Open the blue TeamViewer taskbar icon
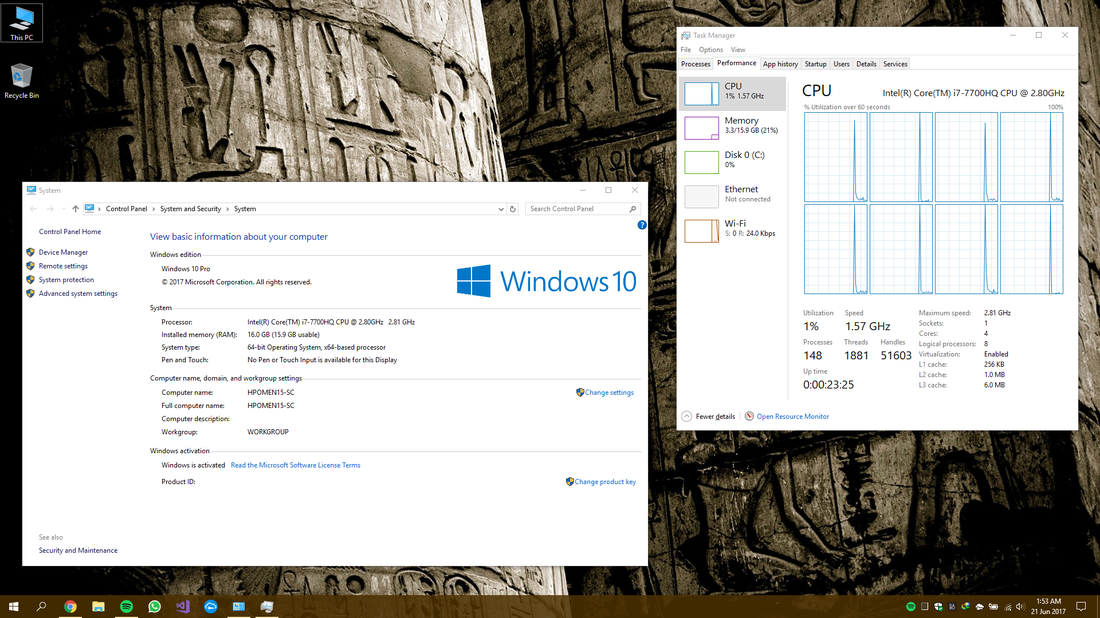 [x=210, y=606]
